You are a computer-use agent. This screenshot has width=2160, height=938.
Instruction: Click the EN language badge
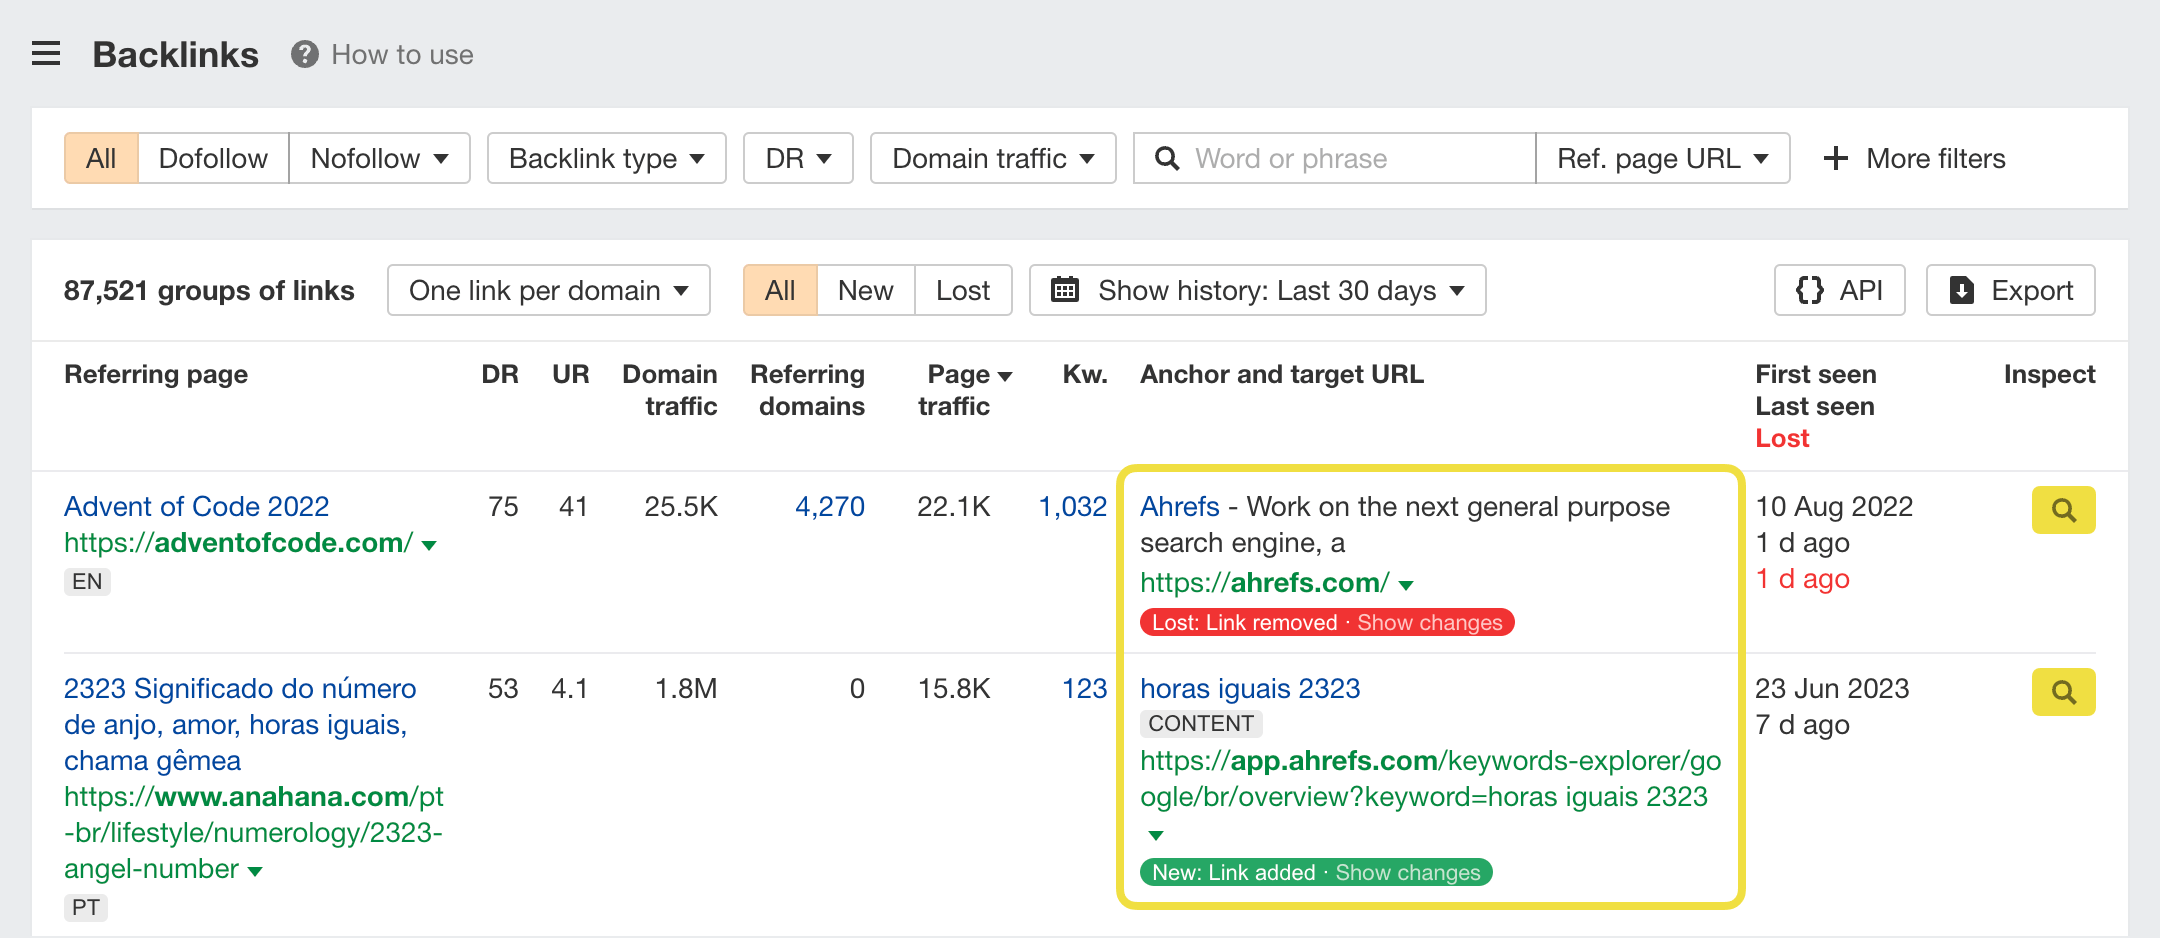coord(87,581)
